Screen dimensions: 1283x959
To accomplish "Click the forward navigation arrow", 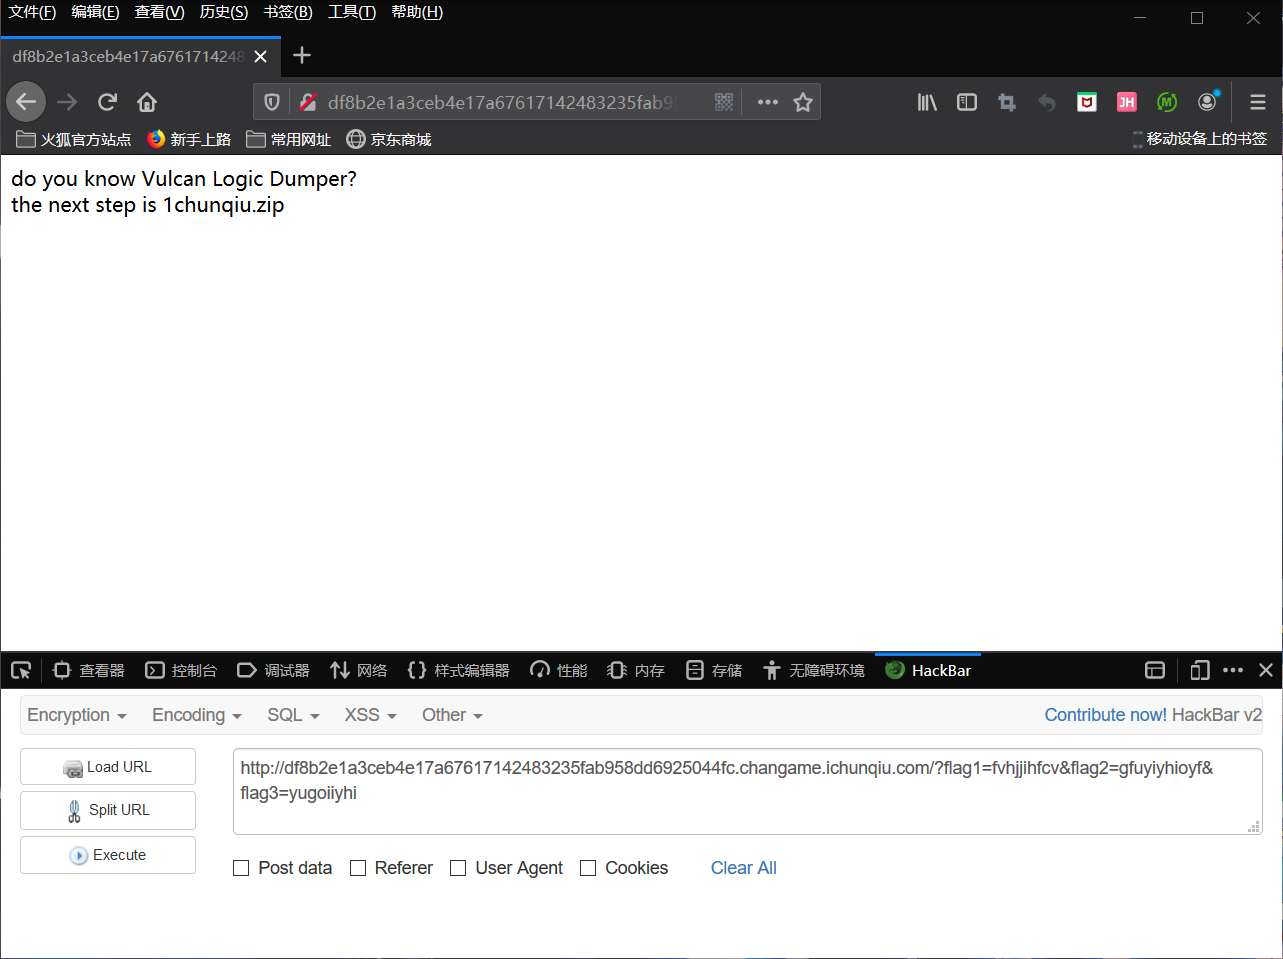I will coord(67,102).
